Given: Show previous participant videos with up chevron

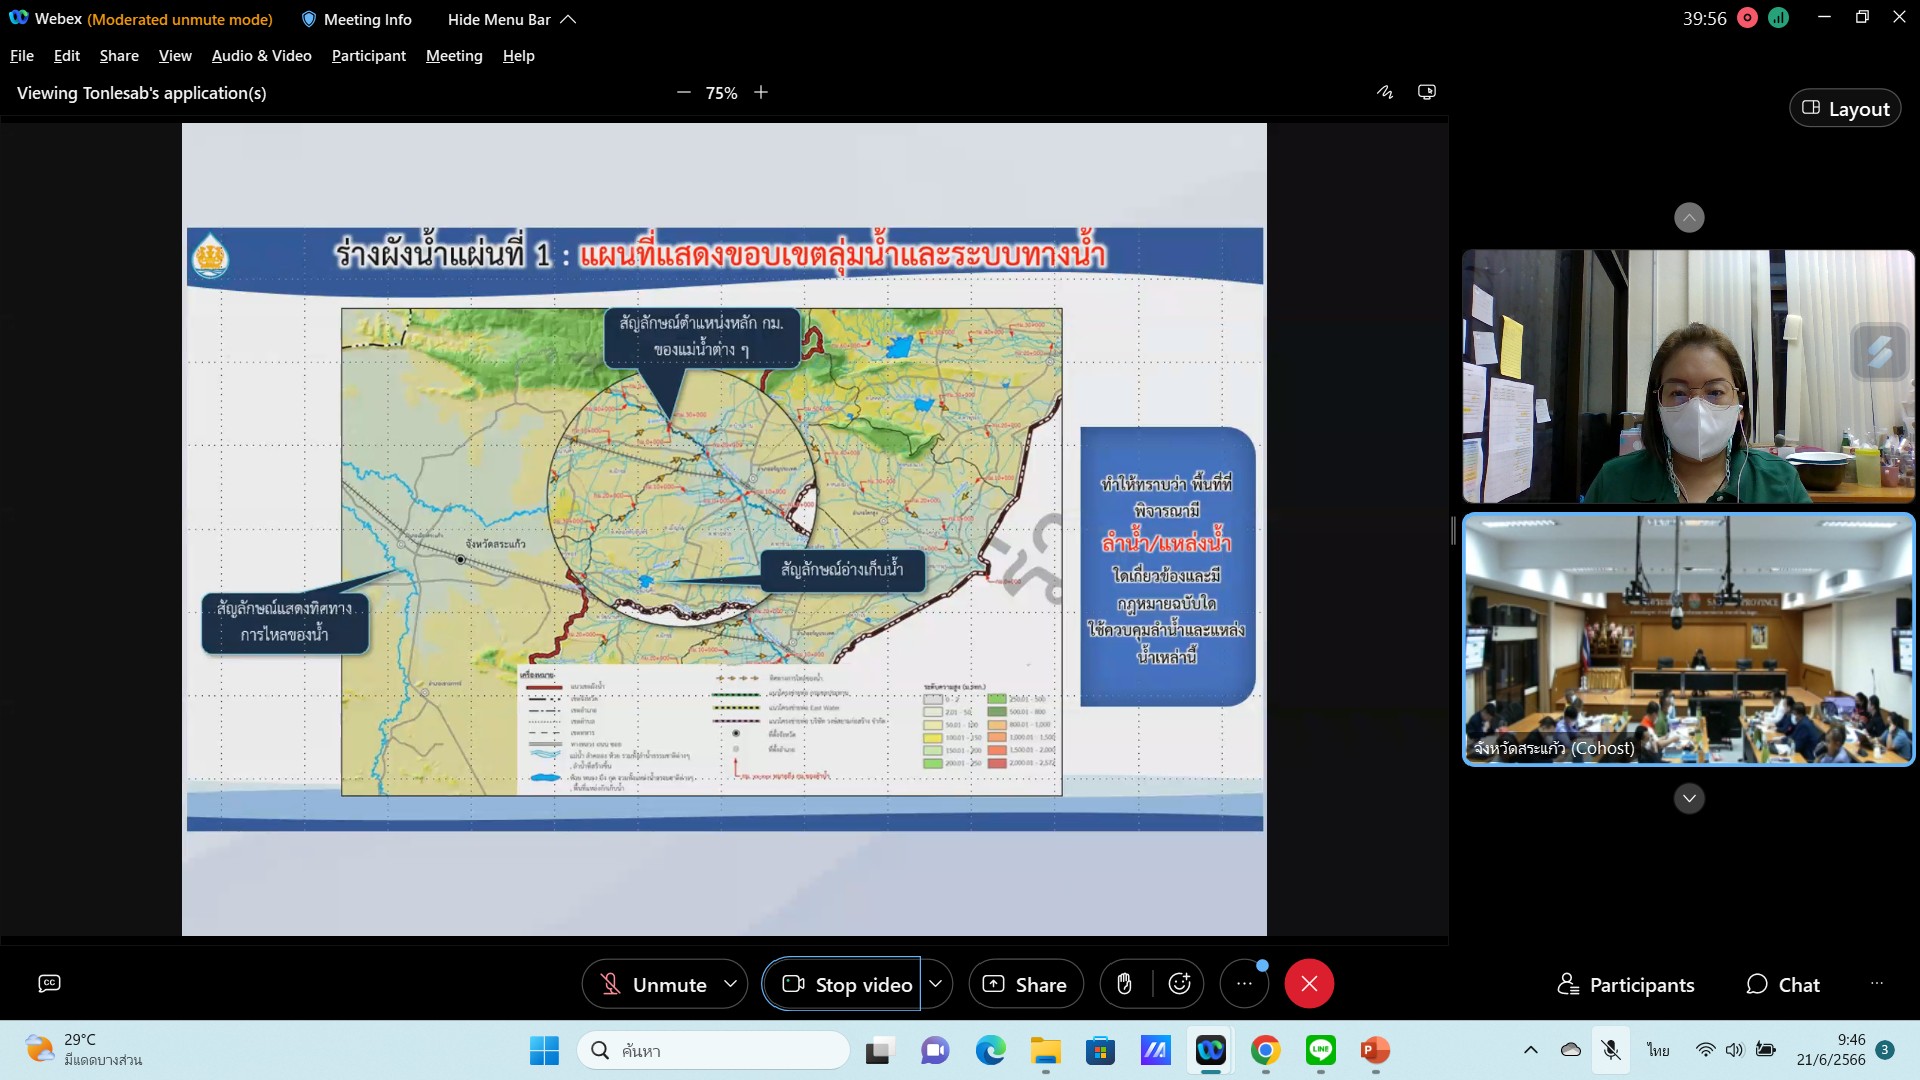Looking at the screenshot, I should [1689, 218].
